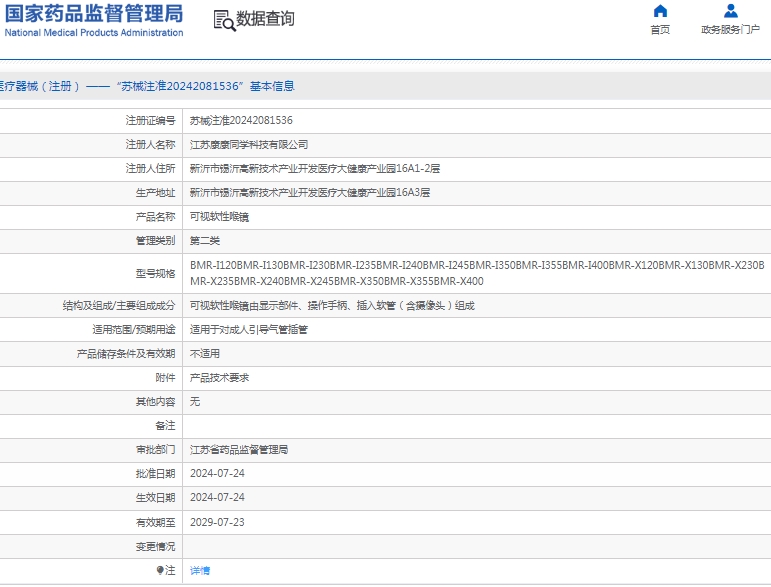Screen dimensions: 771x587
Task: Click the 结构及组成/主要组成成分 label
Action: click(119, 306)
